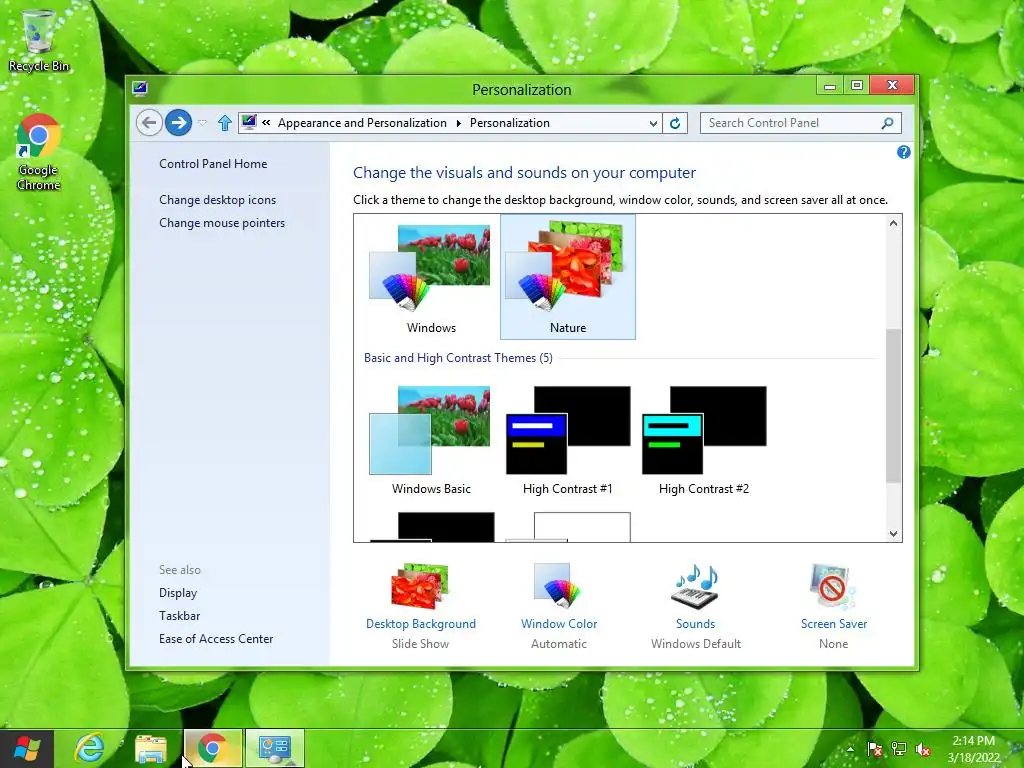1024x768 pixels.
Task: Select the Nature theme
Action: [x=568, y=278]
